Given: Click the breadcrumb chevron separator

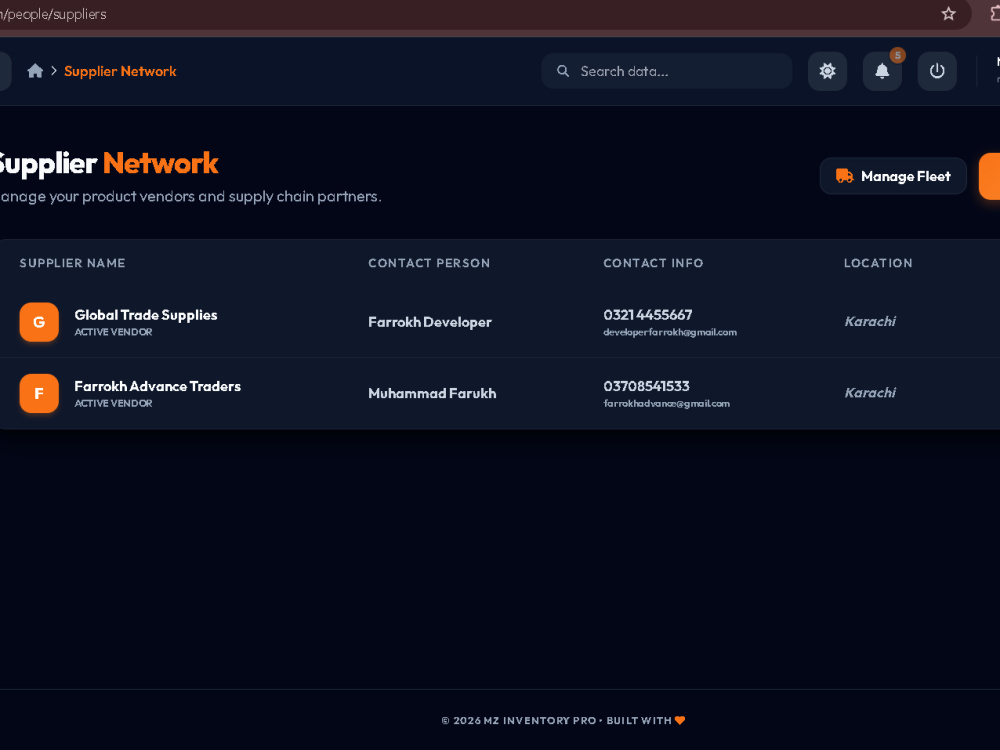Looking at the screenshot, I should [x=54, y=71].
